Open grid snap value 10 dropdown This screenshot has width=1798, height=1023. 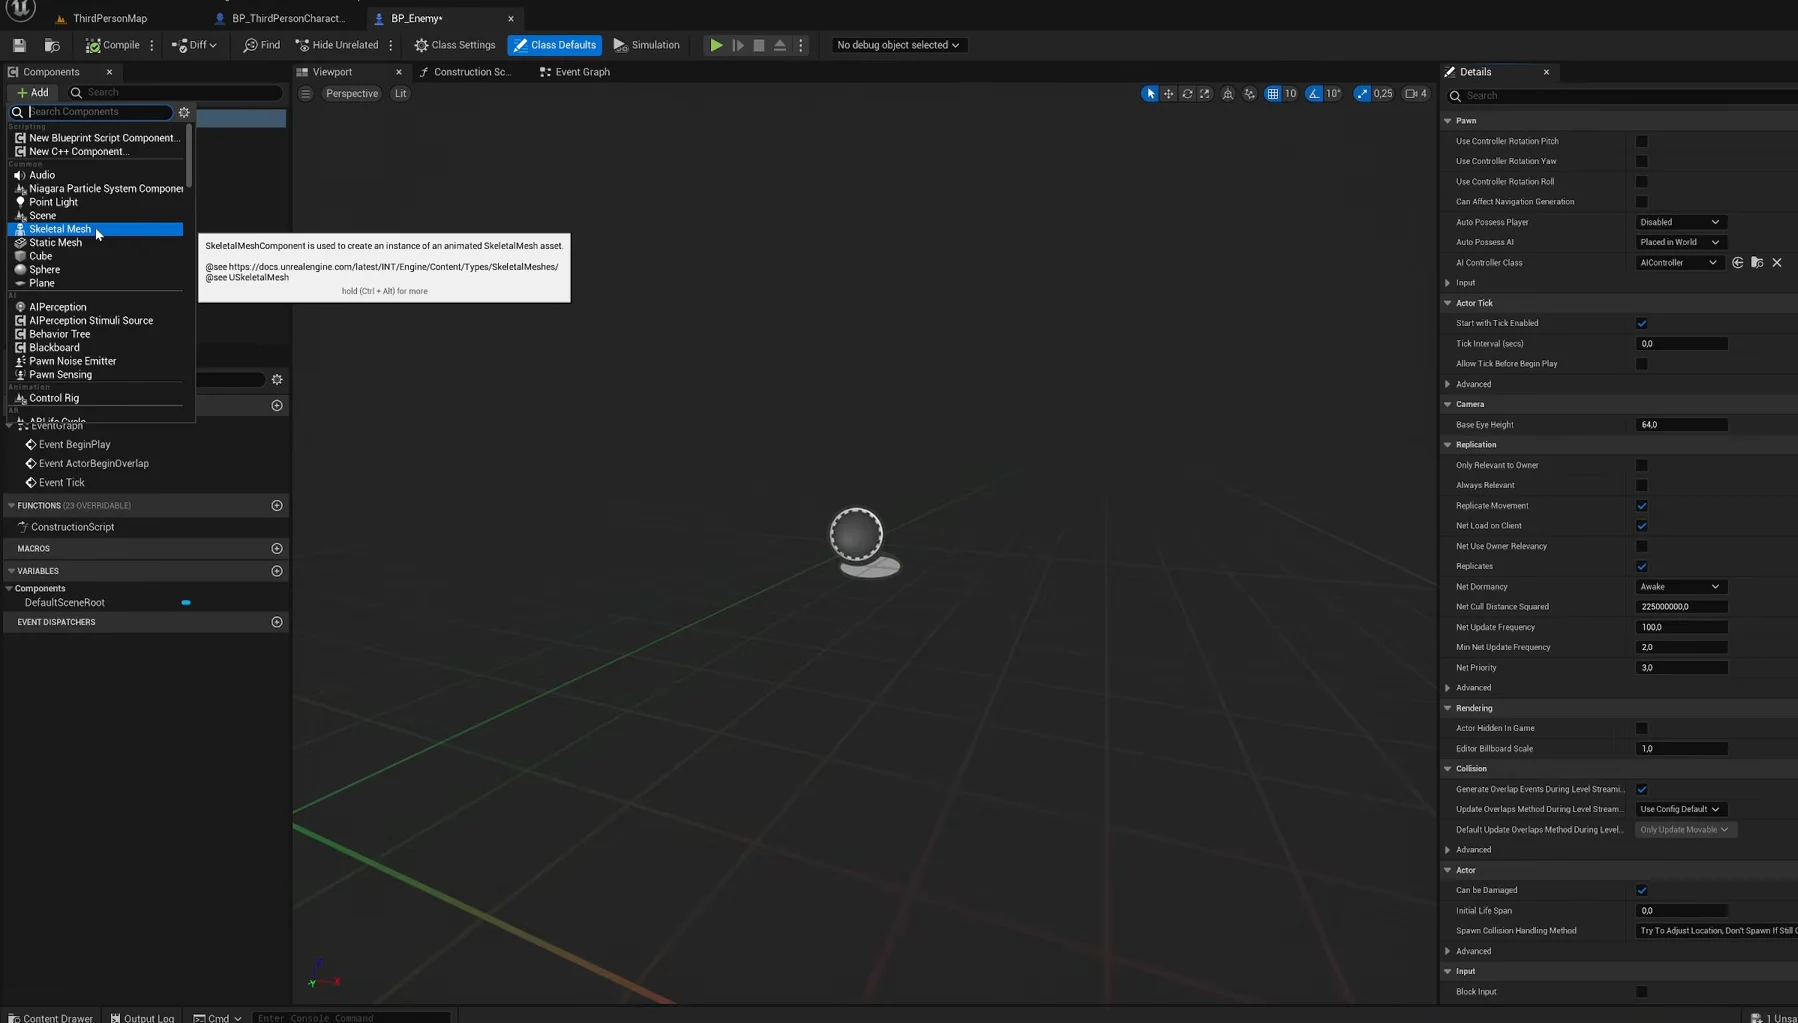coord(1290,94)
